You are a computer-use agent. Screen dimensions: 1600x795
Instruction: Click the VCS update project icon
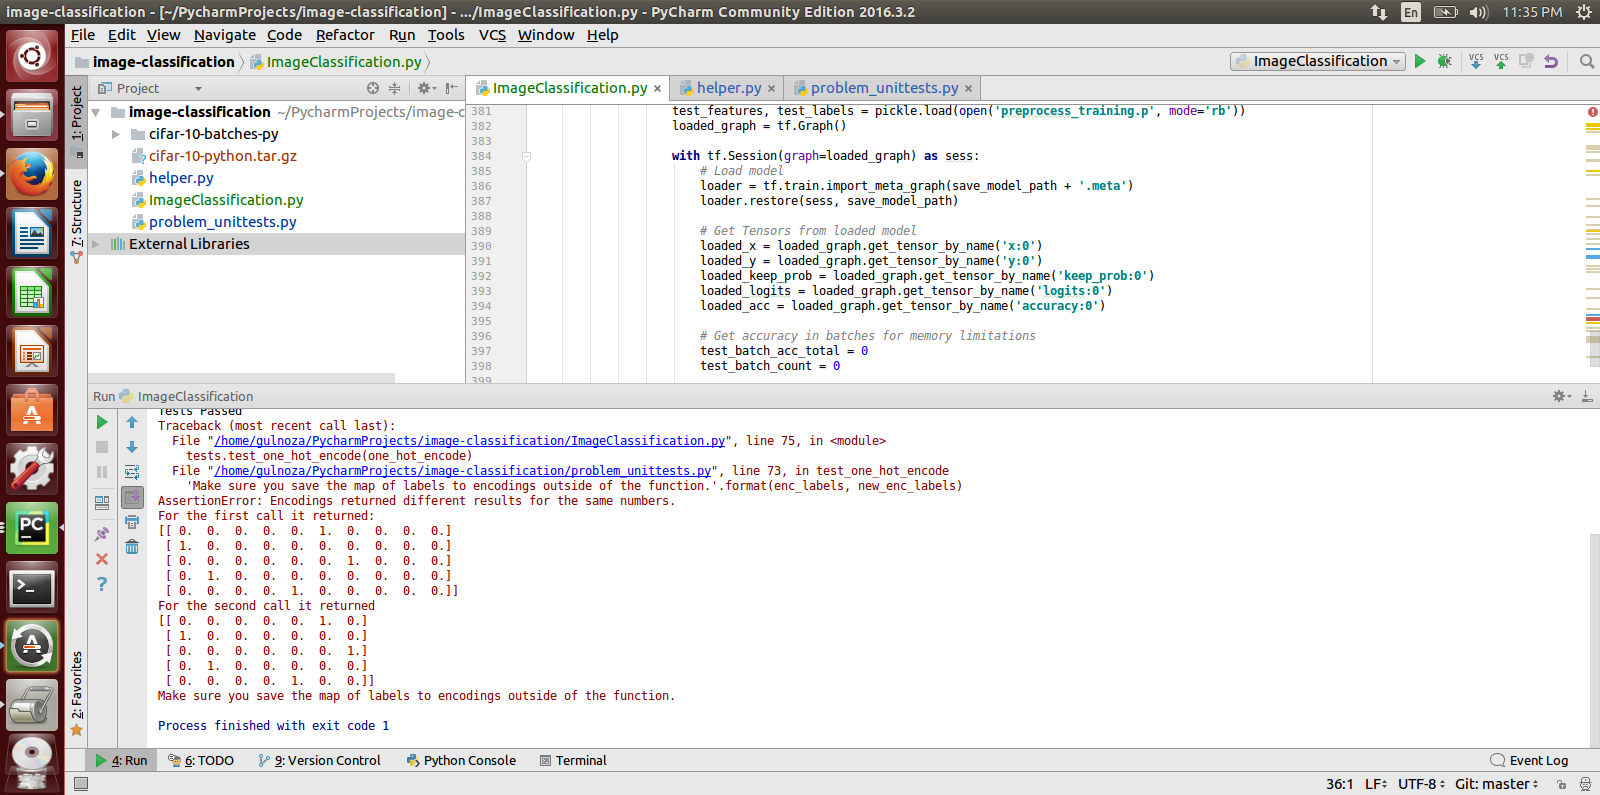point(1476,61)
